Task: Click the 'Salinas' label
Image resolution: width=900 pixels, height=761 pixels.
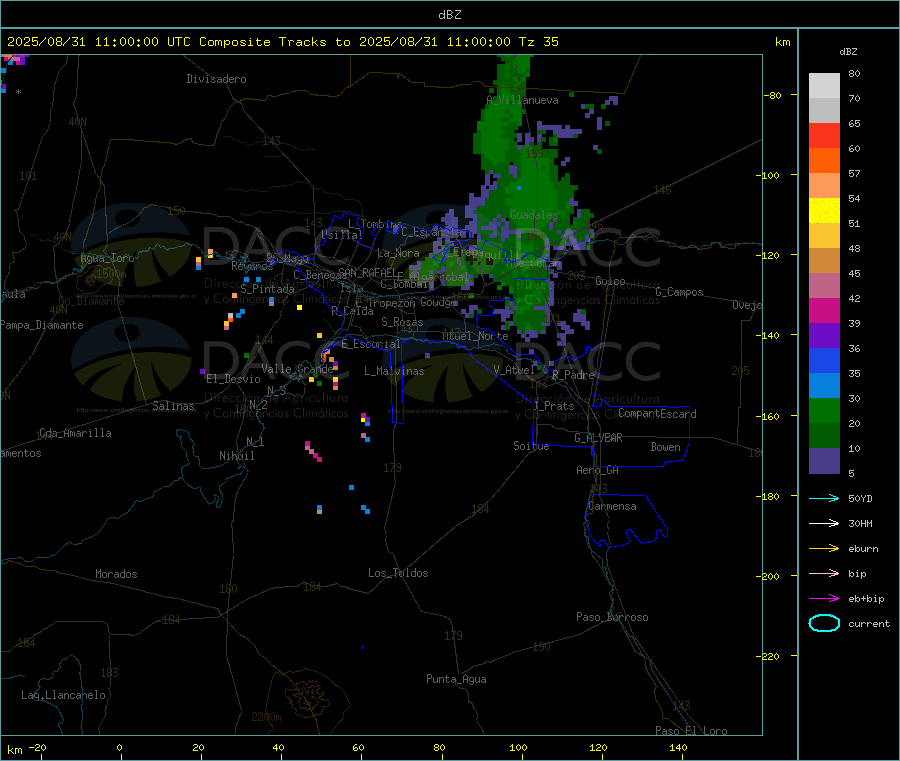Action: (173, 406)
